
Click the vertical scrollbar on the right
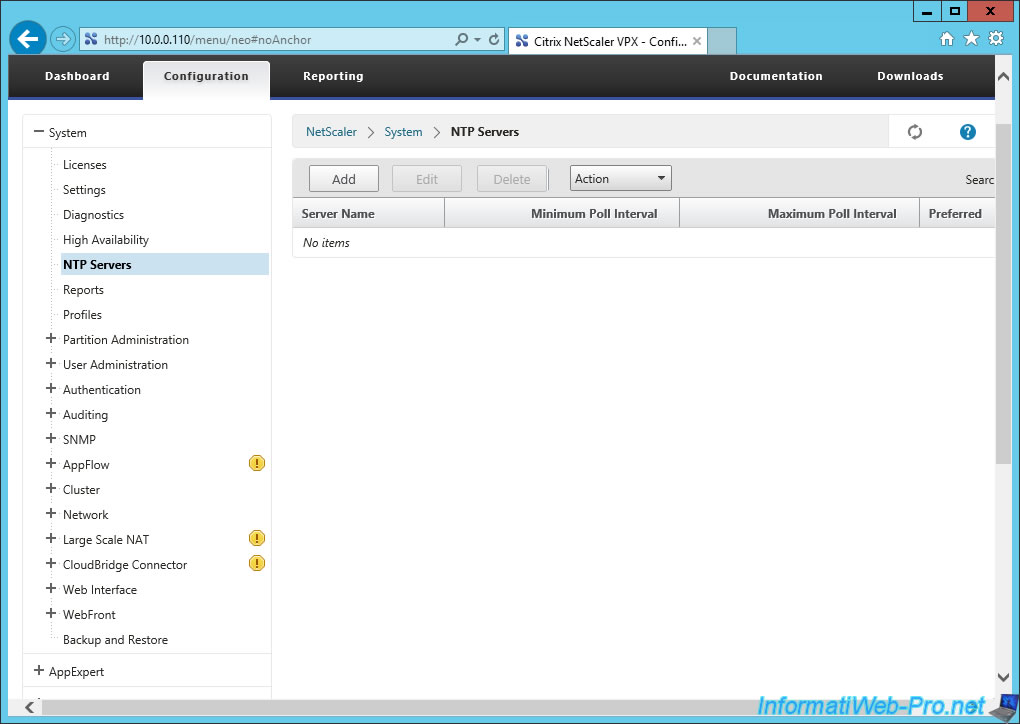coord(1004,300)
